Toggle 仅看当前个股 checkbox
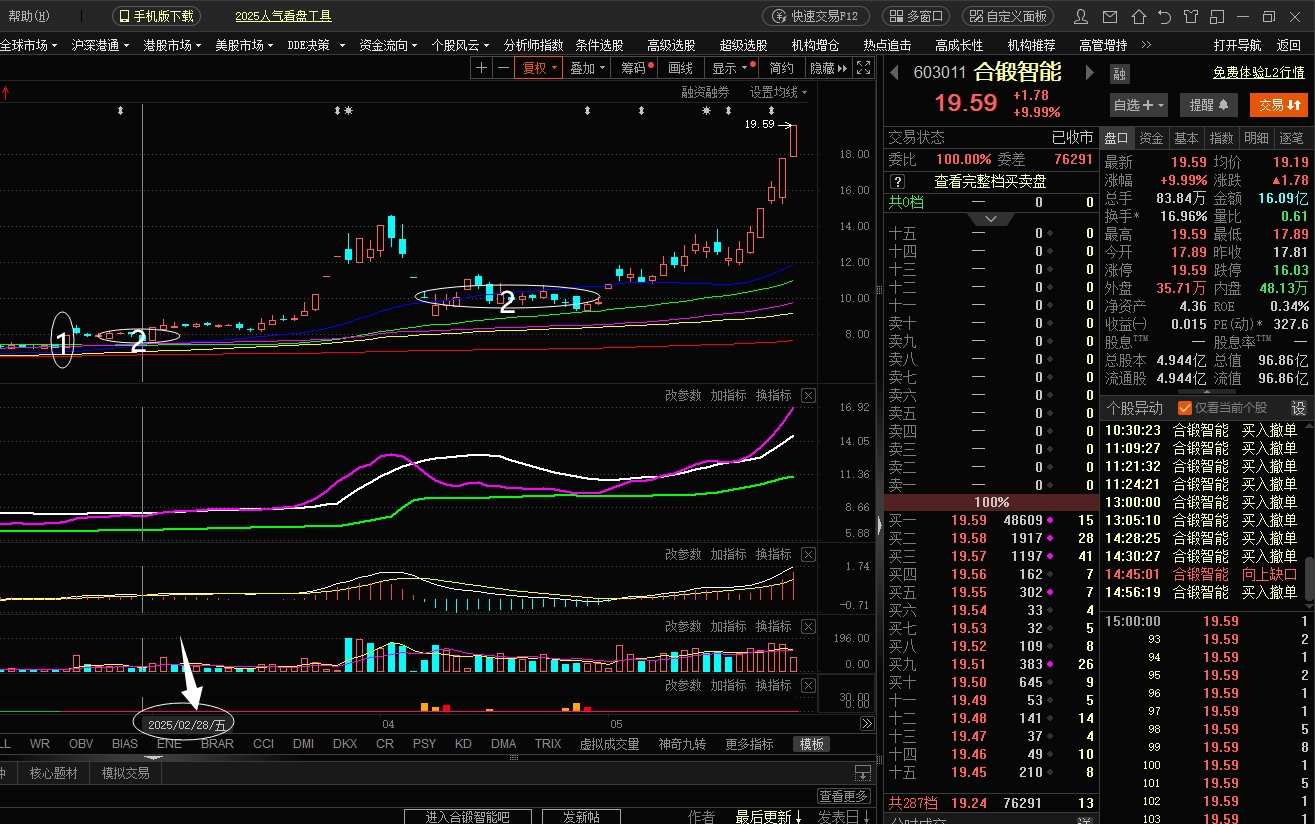 pos(1185,407)
